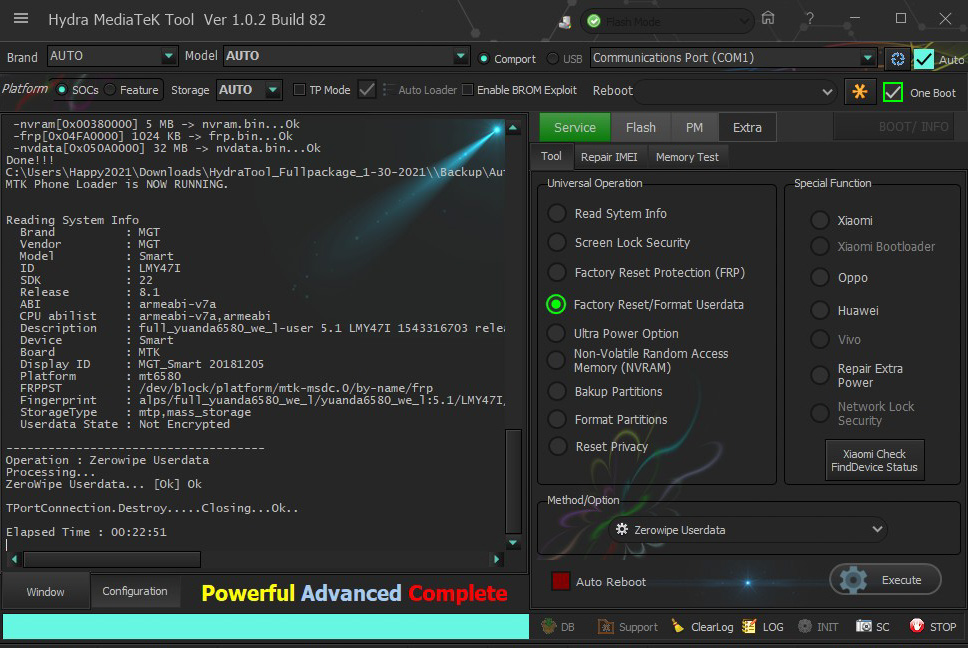Image resolution: width=968 pixels, height=648 pixels.
Task: Open the Tool sub-tab
Action: (x=551, y=156)
